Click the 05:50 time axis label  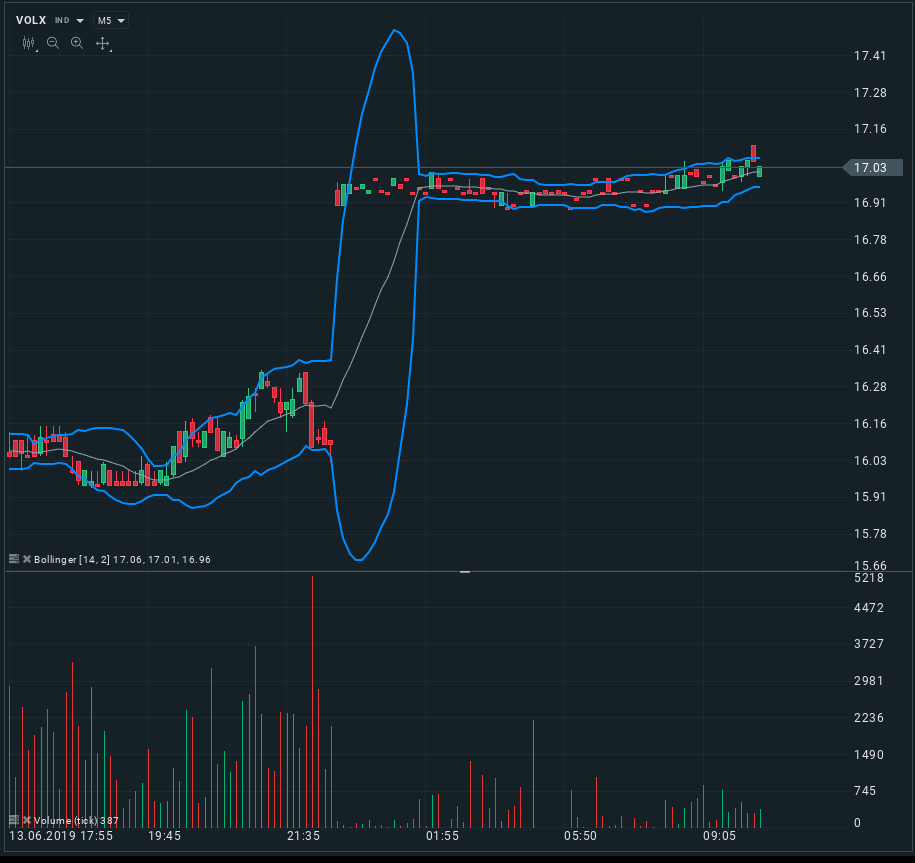(581, 836)
